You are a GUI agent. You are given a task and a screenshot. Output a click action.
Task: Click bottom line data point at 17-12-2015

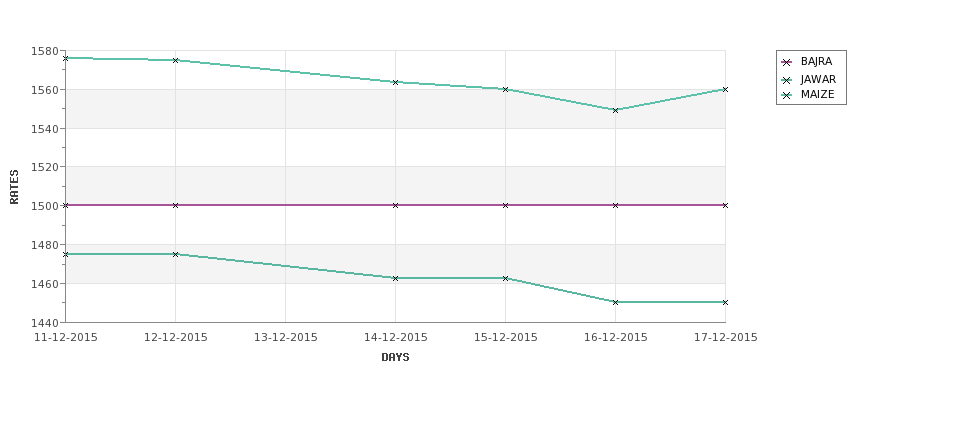coord(725,302)
